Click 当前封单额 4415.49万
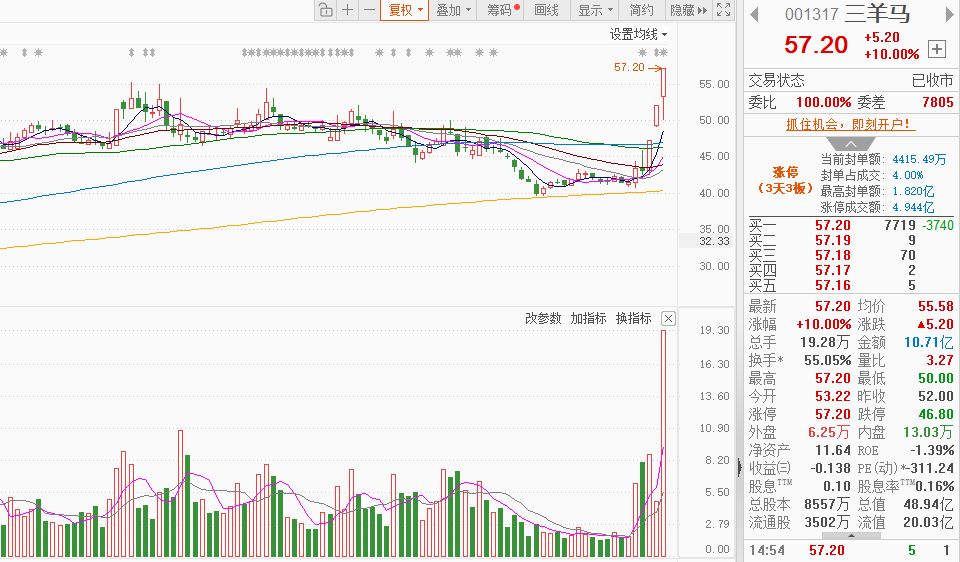The image size is (960, 562). [920, 159]
